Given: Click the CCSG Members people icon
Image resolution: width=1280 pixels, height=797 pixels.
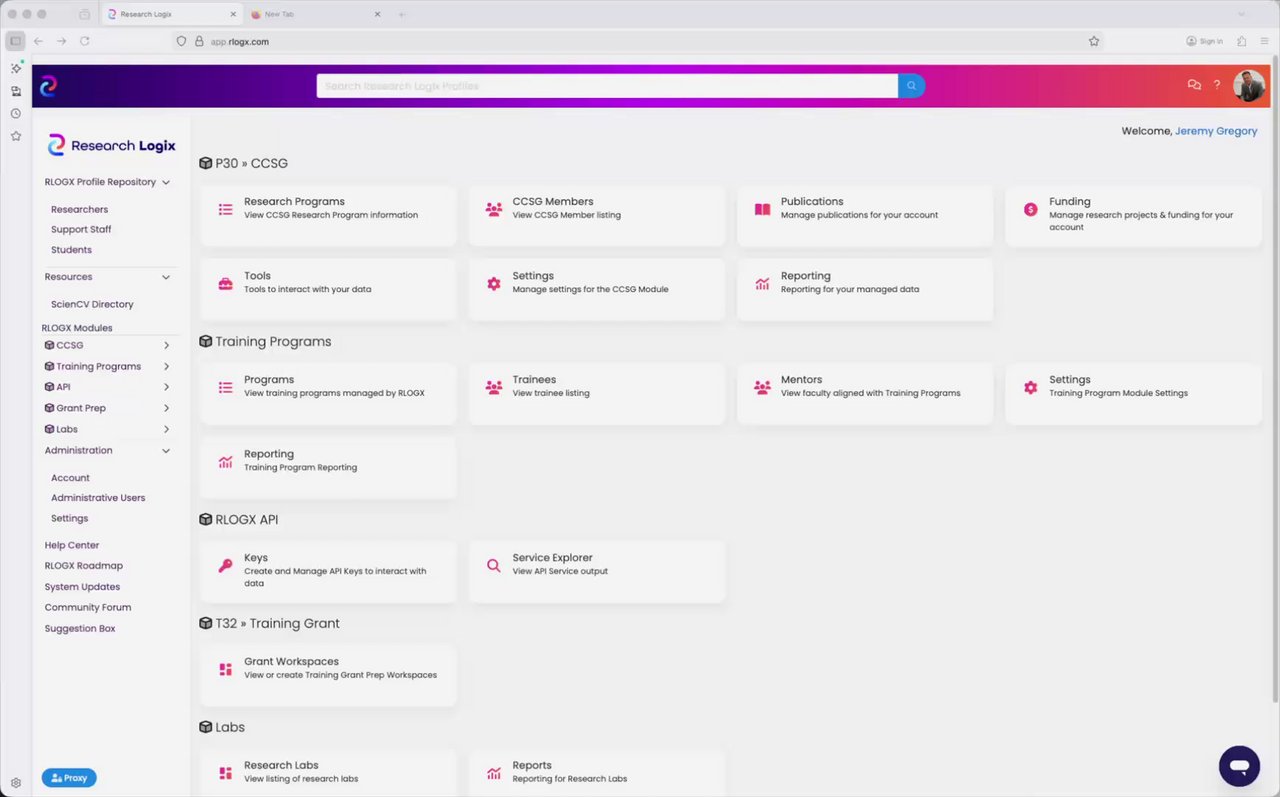Looking at the screenshot, I should 494,210.
